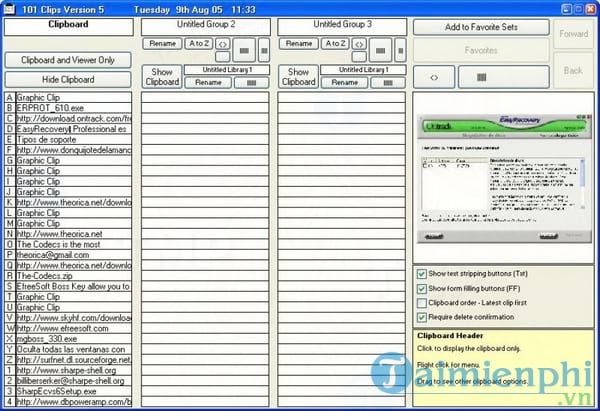Viewport: 600px width, 411px height.
Task: Uncheck Show form filling buttons (FF)
Action: (421, 288)
